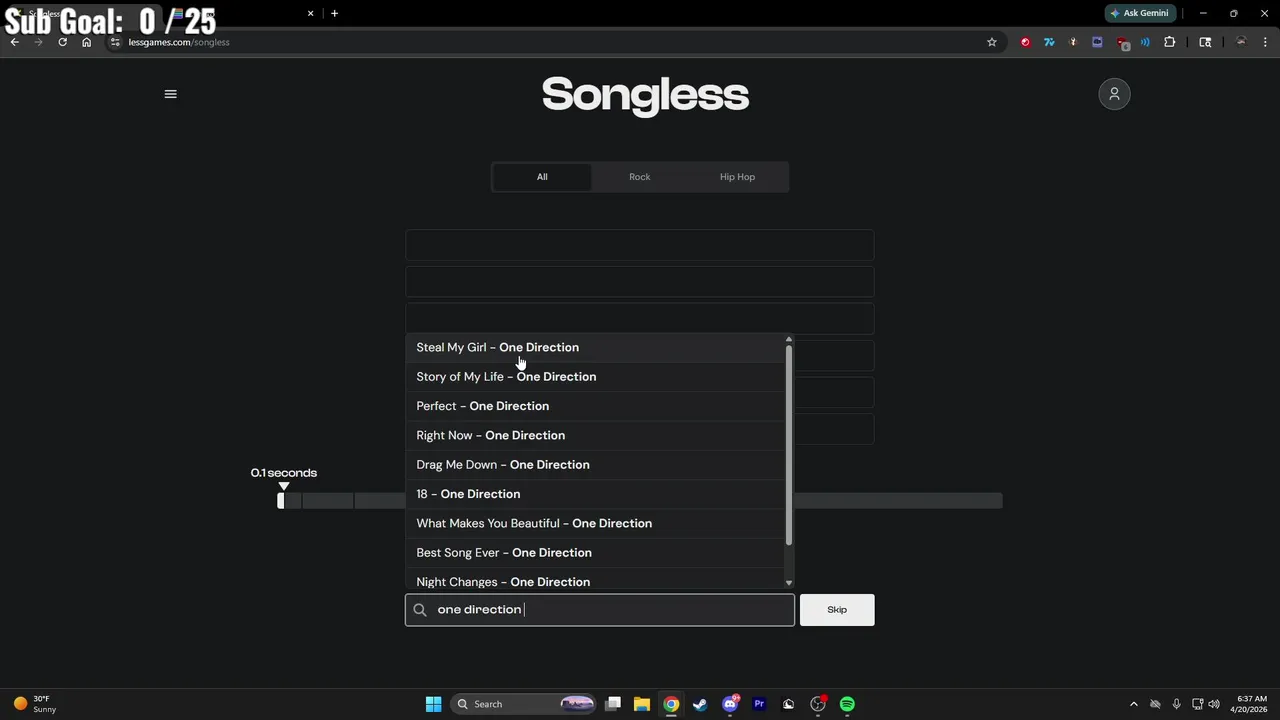This screenshot has height=720, width=1280.
Task: Open the blue sound-waves extension
Action: pyautogui.click(x=1145, y=42)
